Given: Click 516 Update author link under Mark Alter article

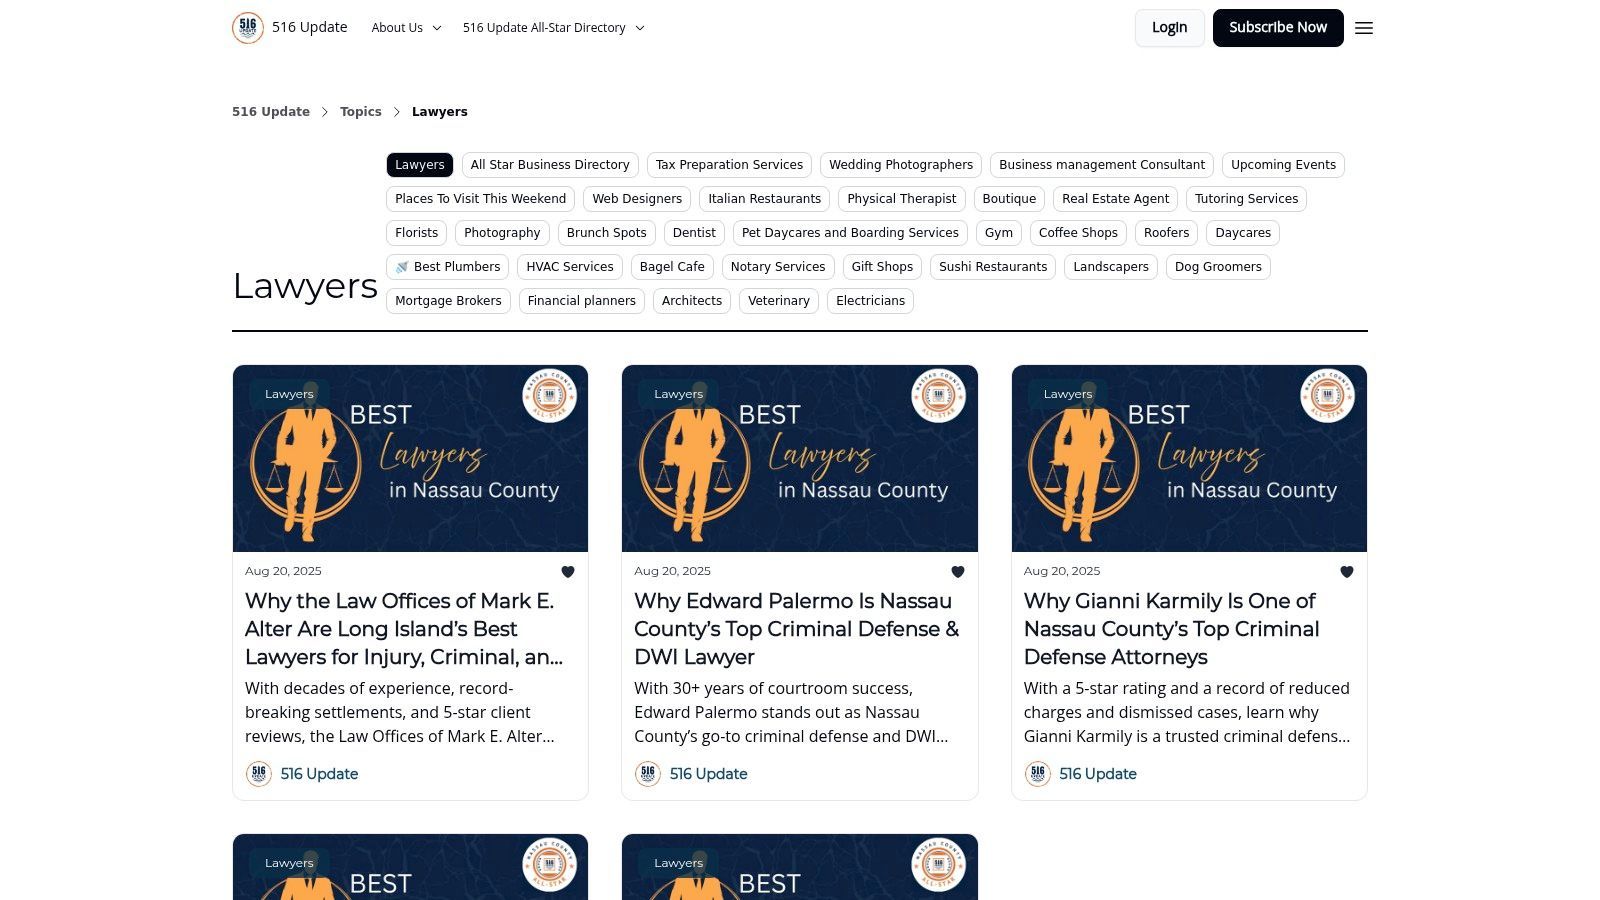Looking at the screenshot, I should [319, 774].
